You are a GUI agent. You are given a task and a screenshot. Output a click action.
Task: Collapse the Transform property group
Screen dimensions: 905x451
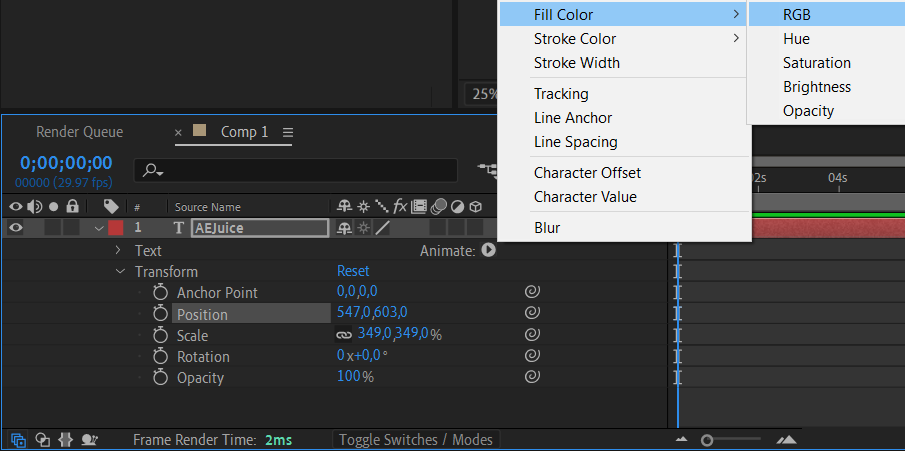point(119,272)
